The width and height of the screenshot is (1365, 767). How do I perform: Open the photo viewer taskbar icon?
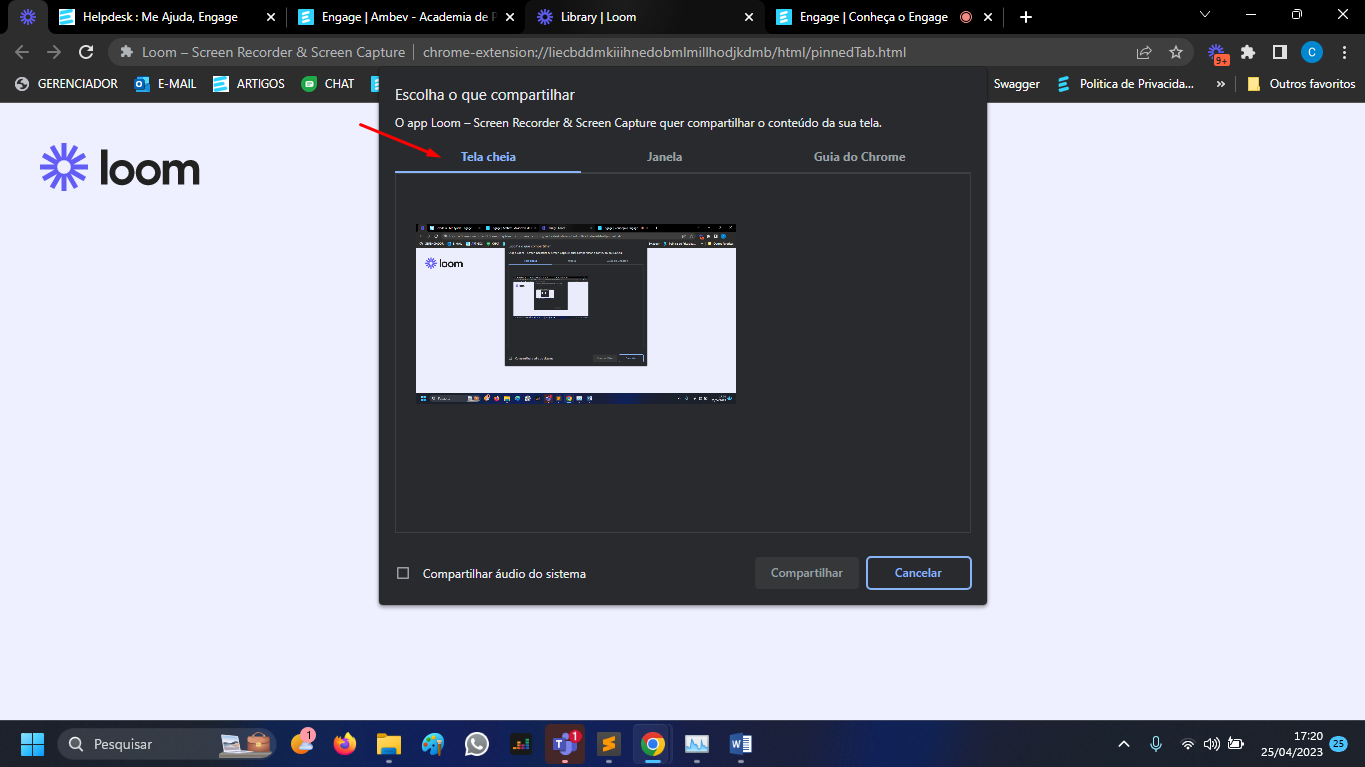(697, 744)
